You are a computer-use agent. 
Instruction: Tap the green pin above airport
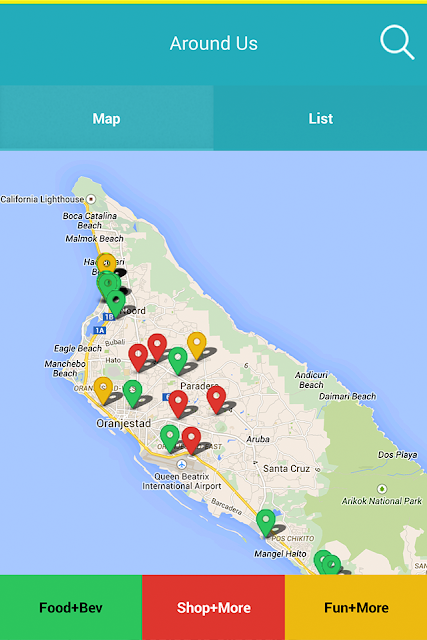169,439
